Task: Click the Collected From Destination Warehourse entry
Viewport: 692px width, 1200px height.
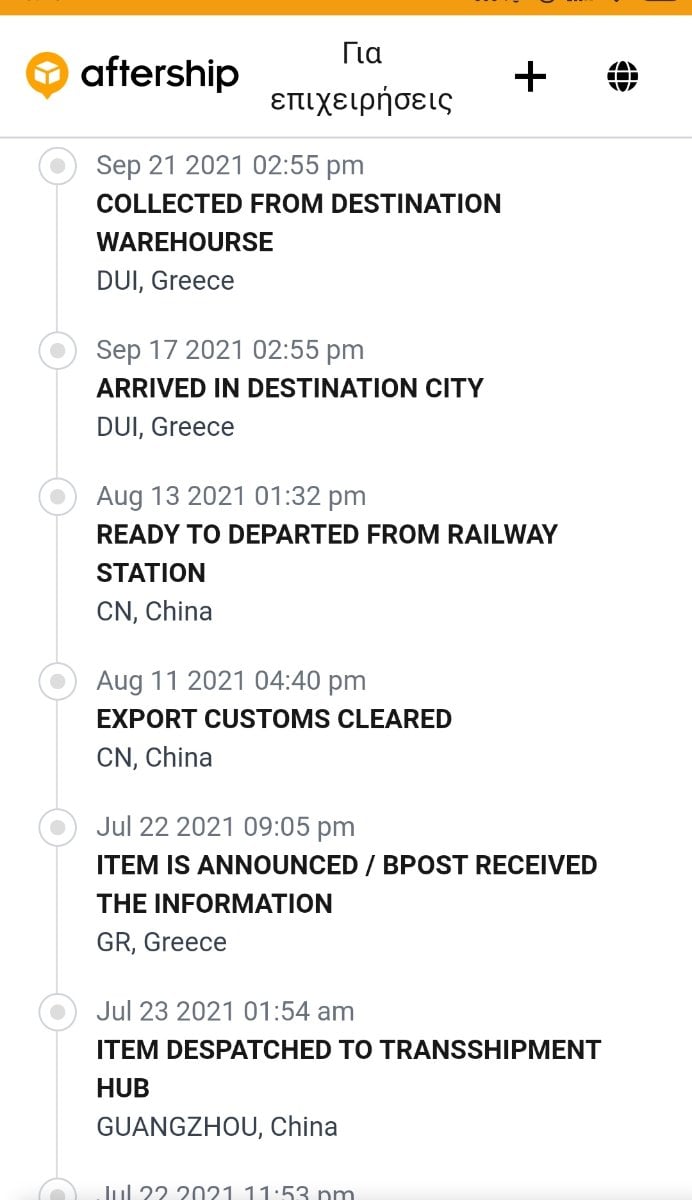Action: pyautogui.click(x=298, y=223)
